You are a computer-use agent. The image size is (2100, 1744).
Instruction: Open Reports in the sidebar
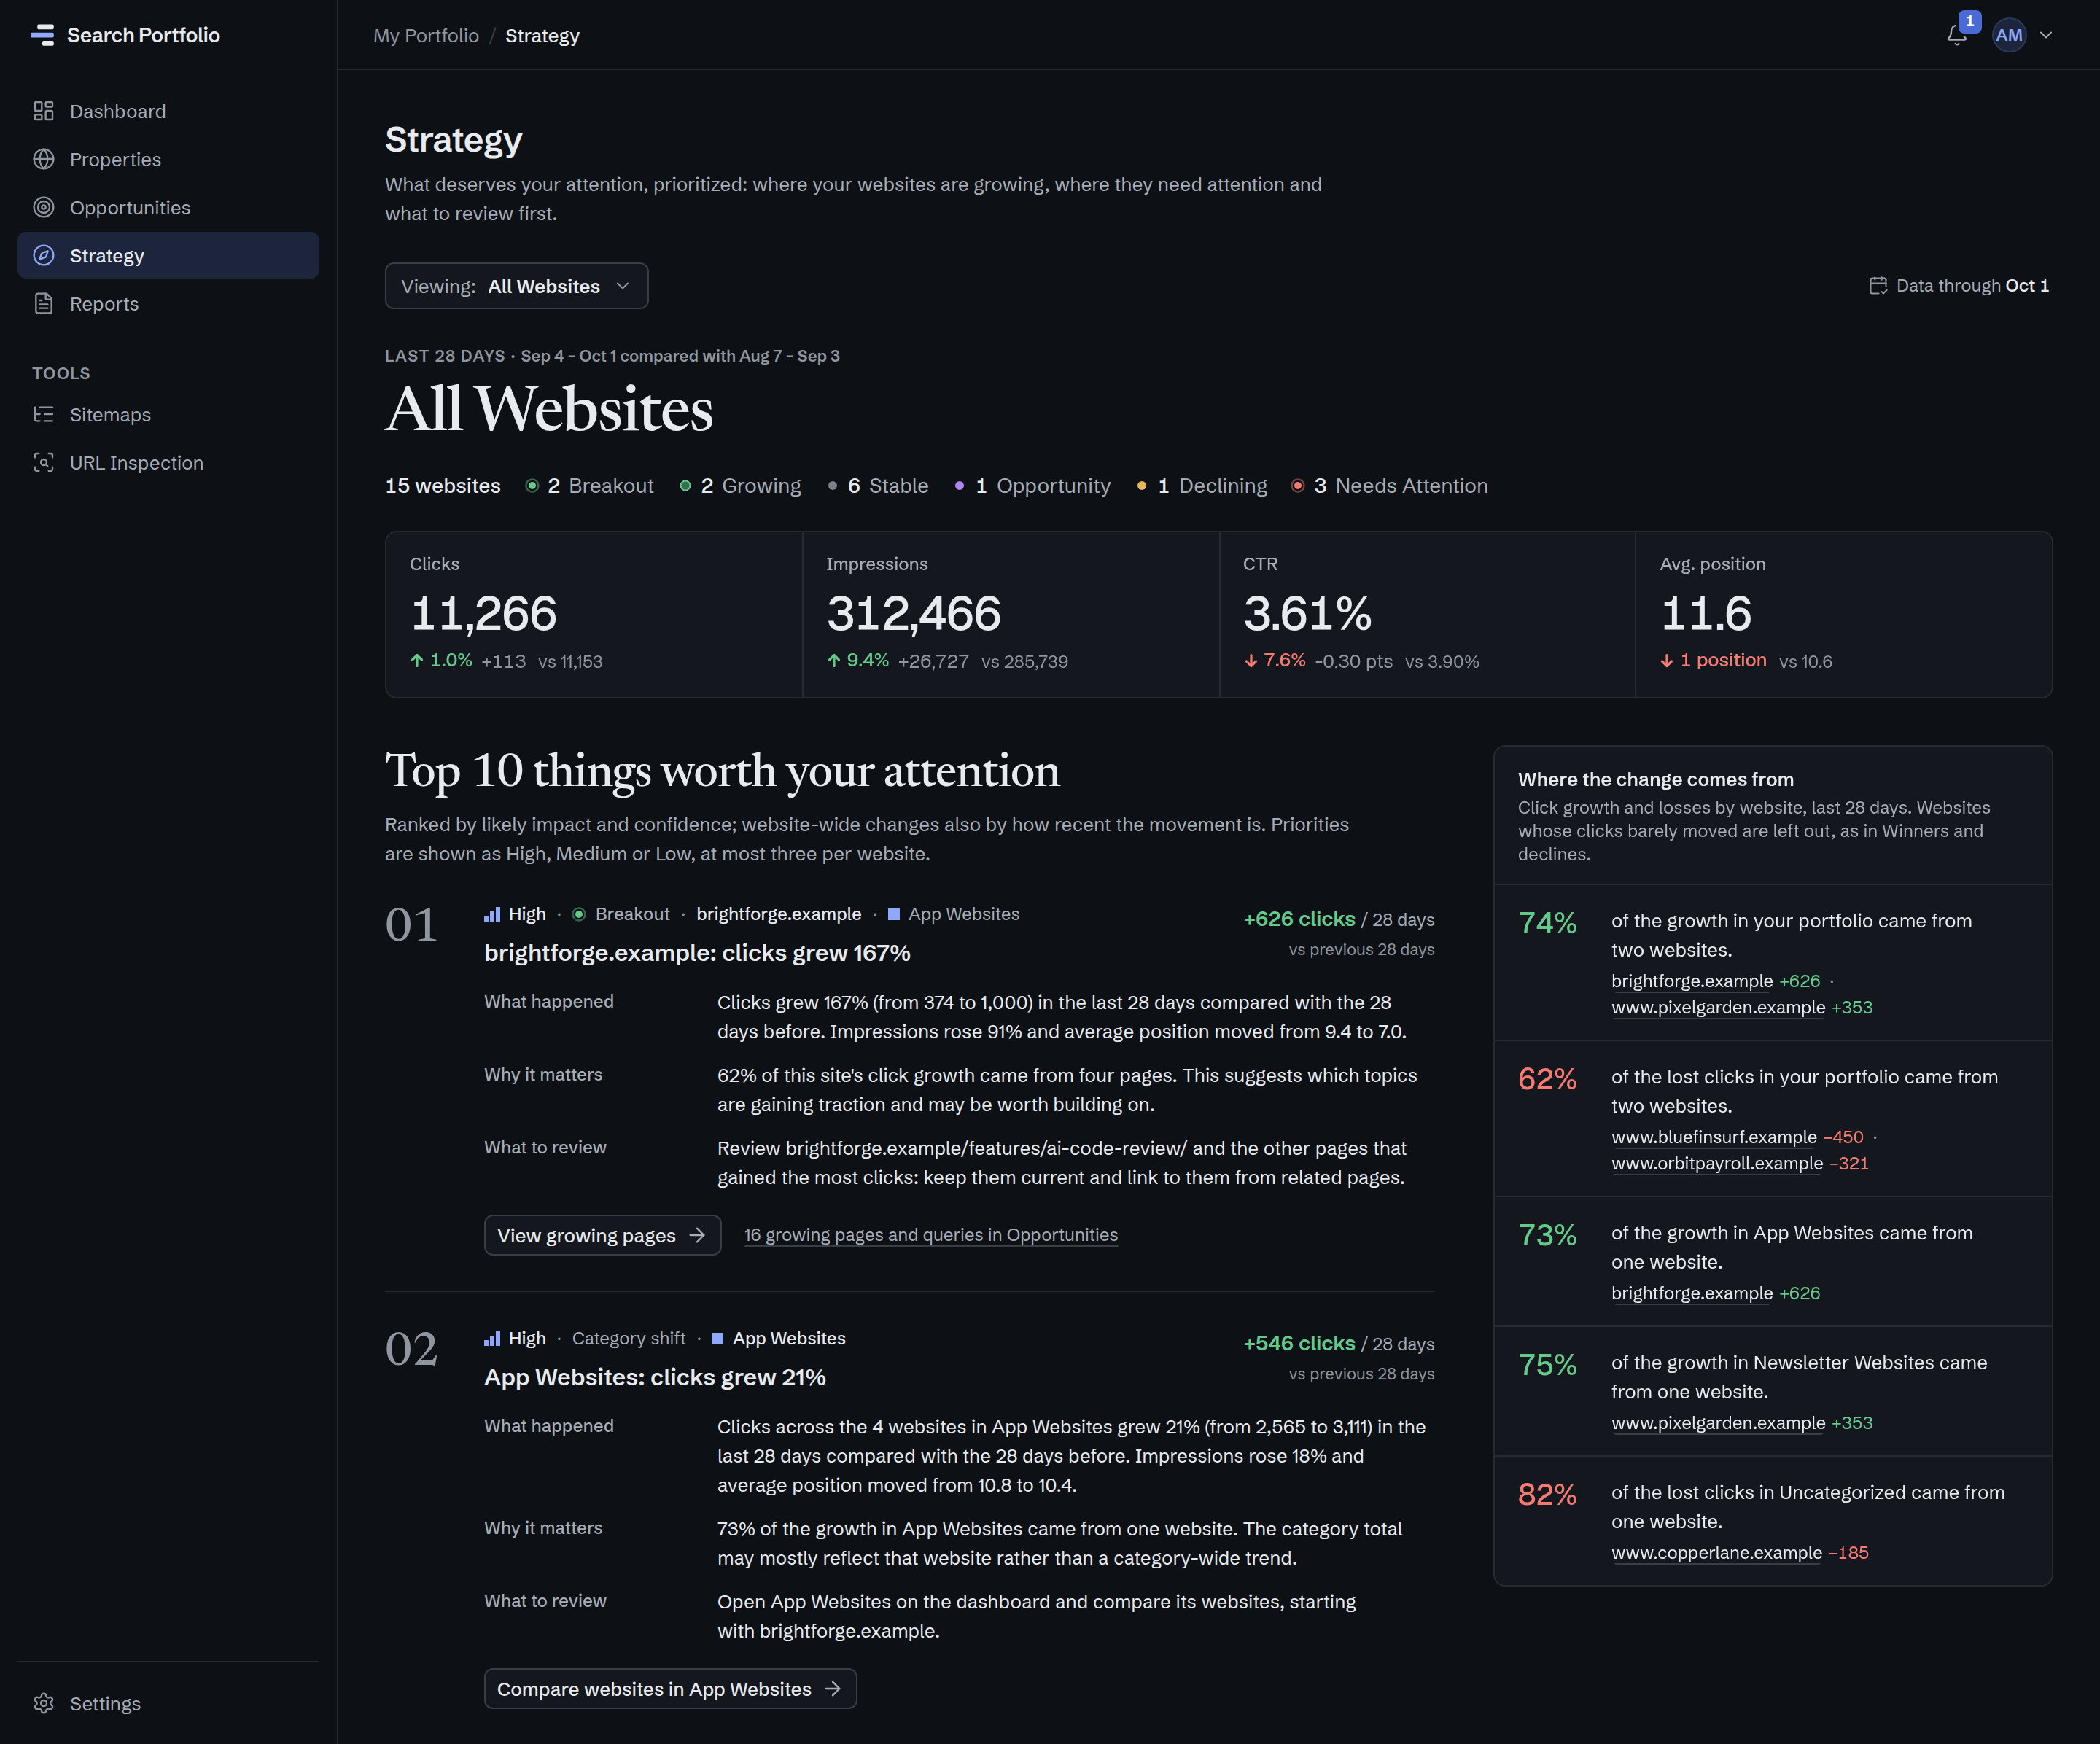[x=168, y=303]
